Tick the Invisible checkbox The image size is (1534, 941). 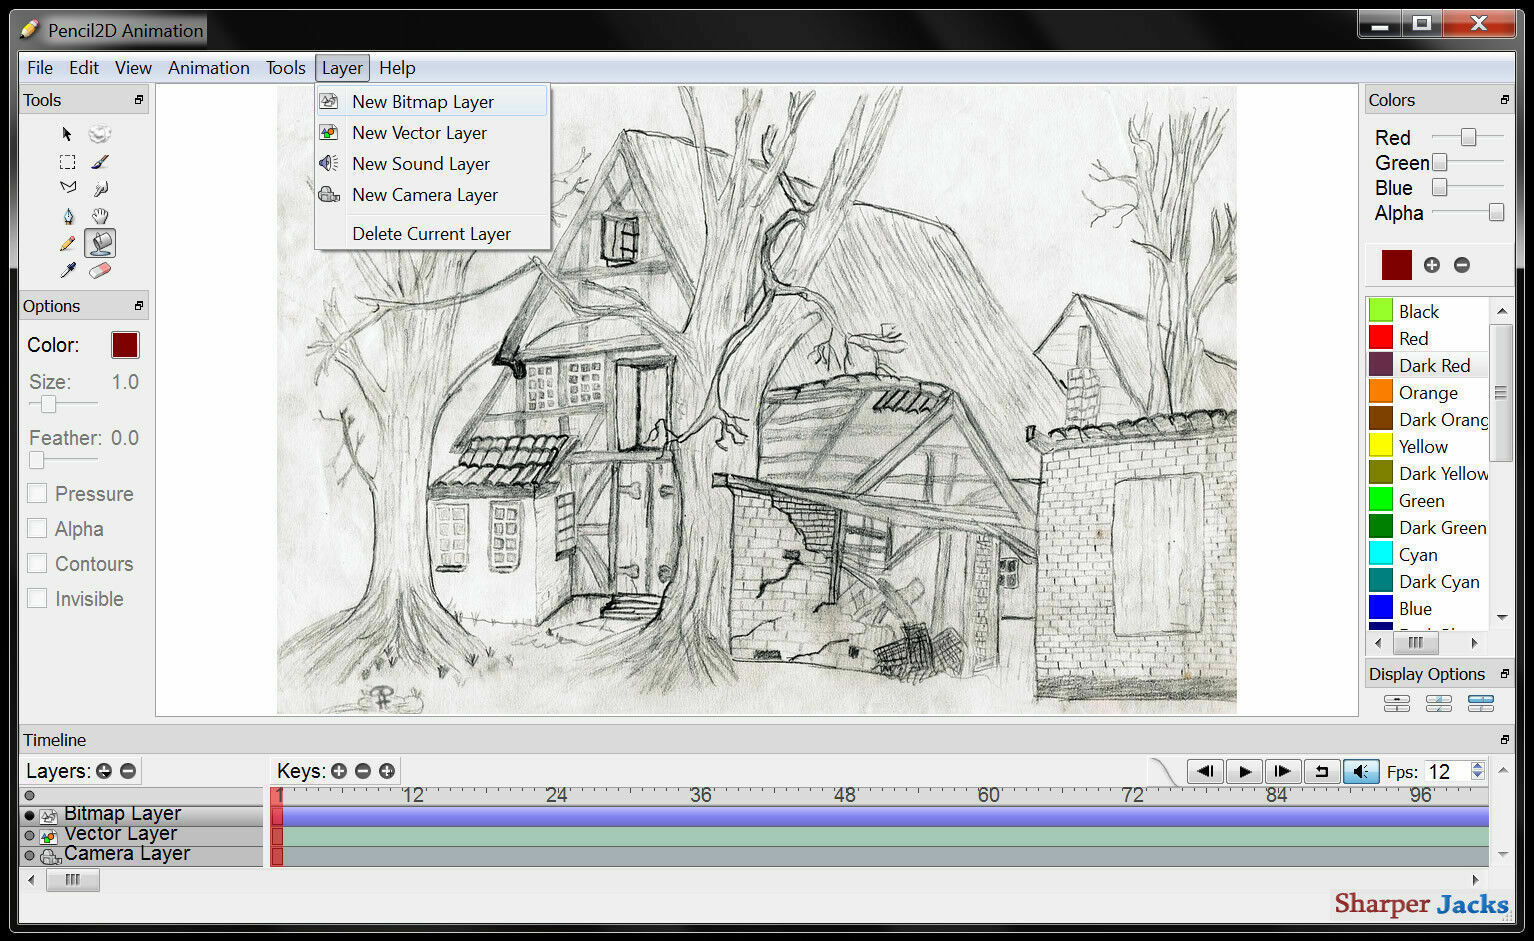tap(37, 598)
